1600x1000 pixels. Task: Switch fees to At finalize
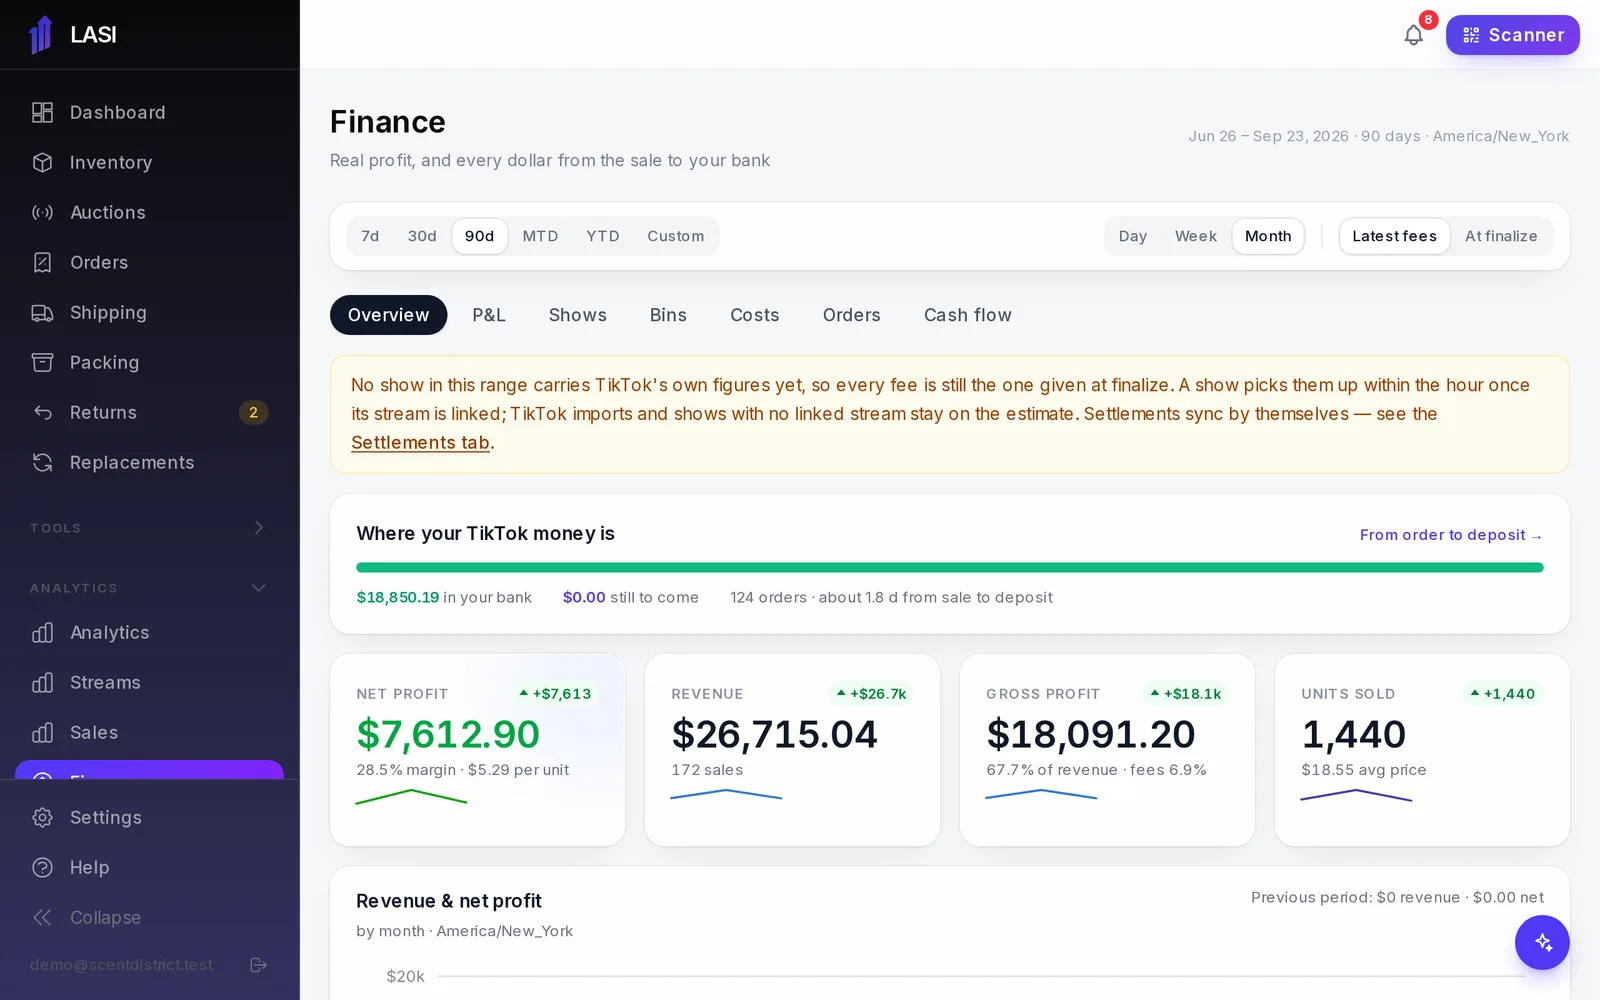[x=1501, y=236]
